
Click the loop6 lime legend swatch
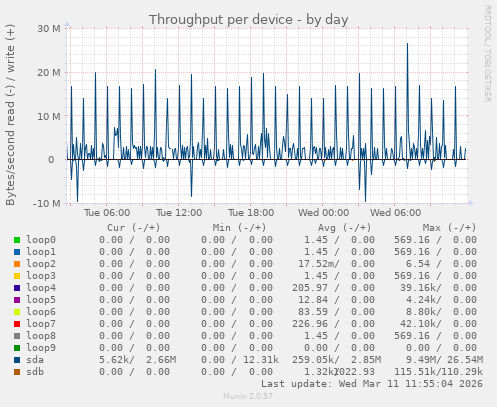click(x=17, y=312)
